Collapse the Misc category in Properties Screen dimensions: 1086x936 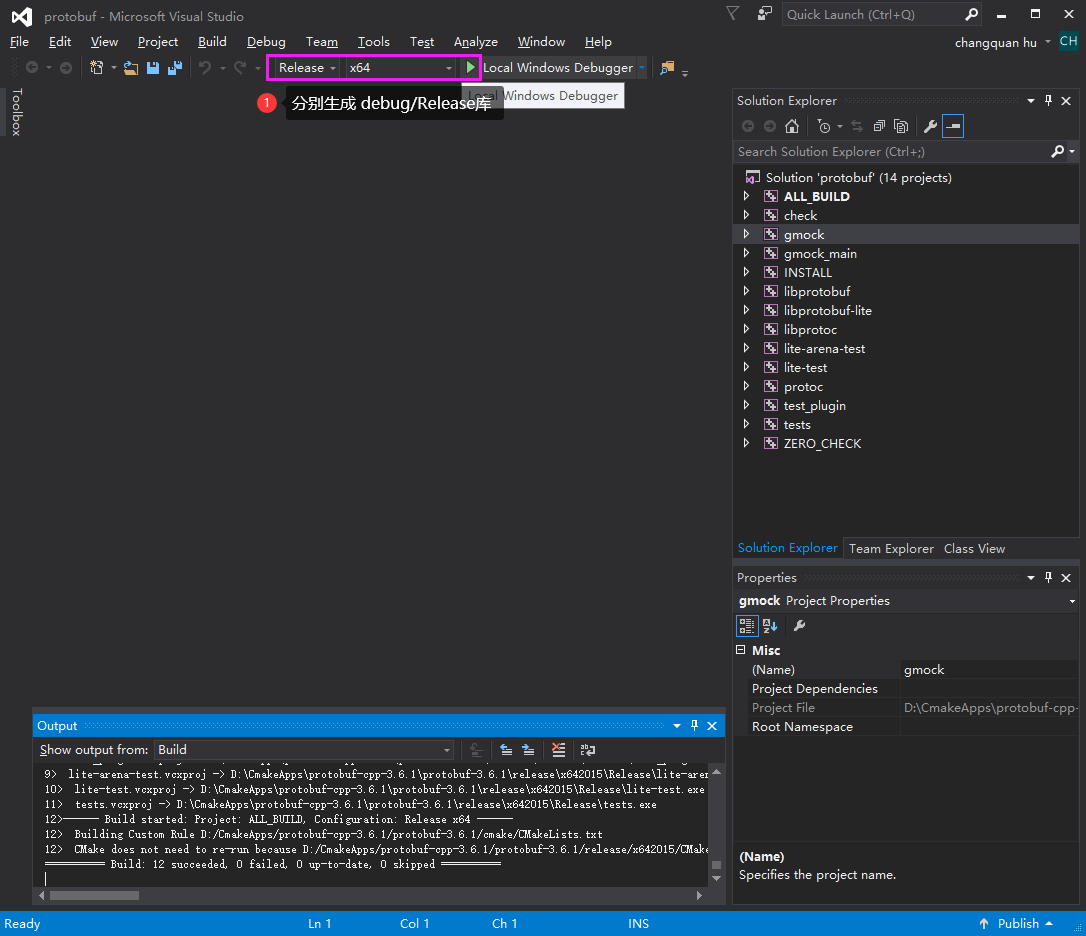[740, 650]
